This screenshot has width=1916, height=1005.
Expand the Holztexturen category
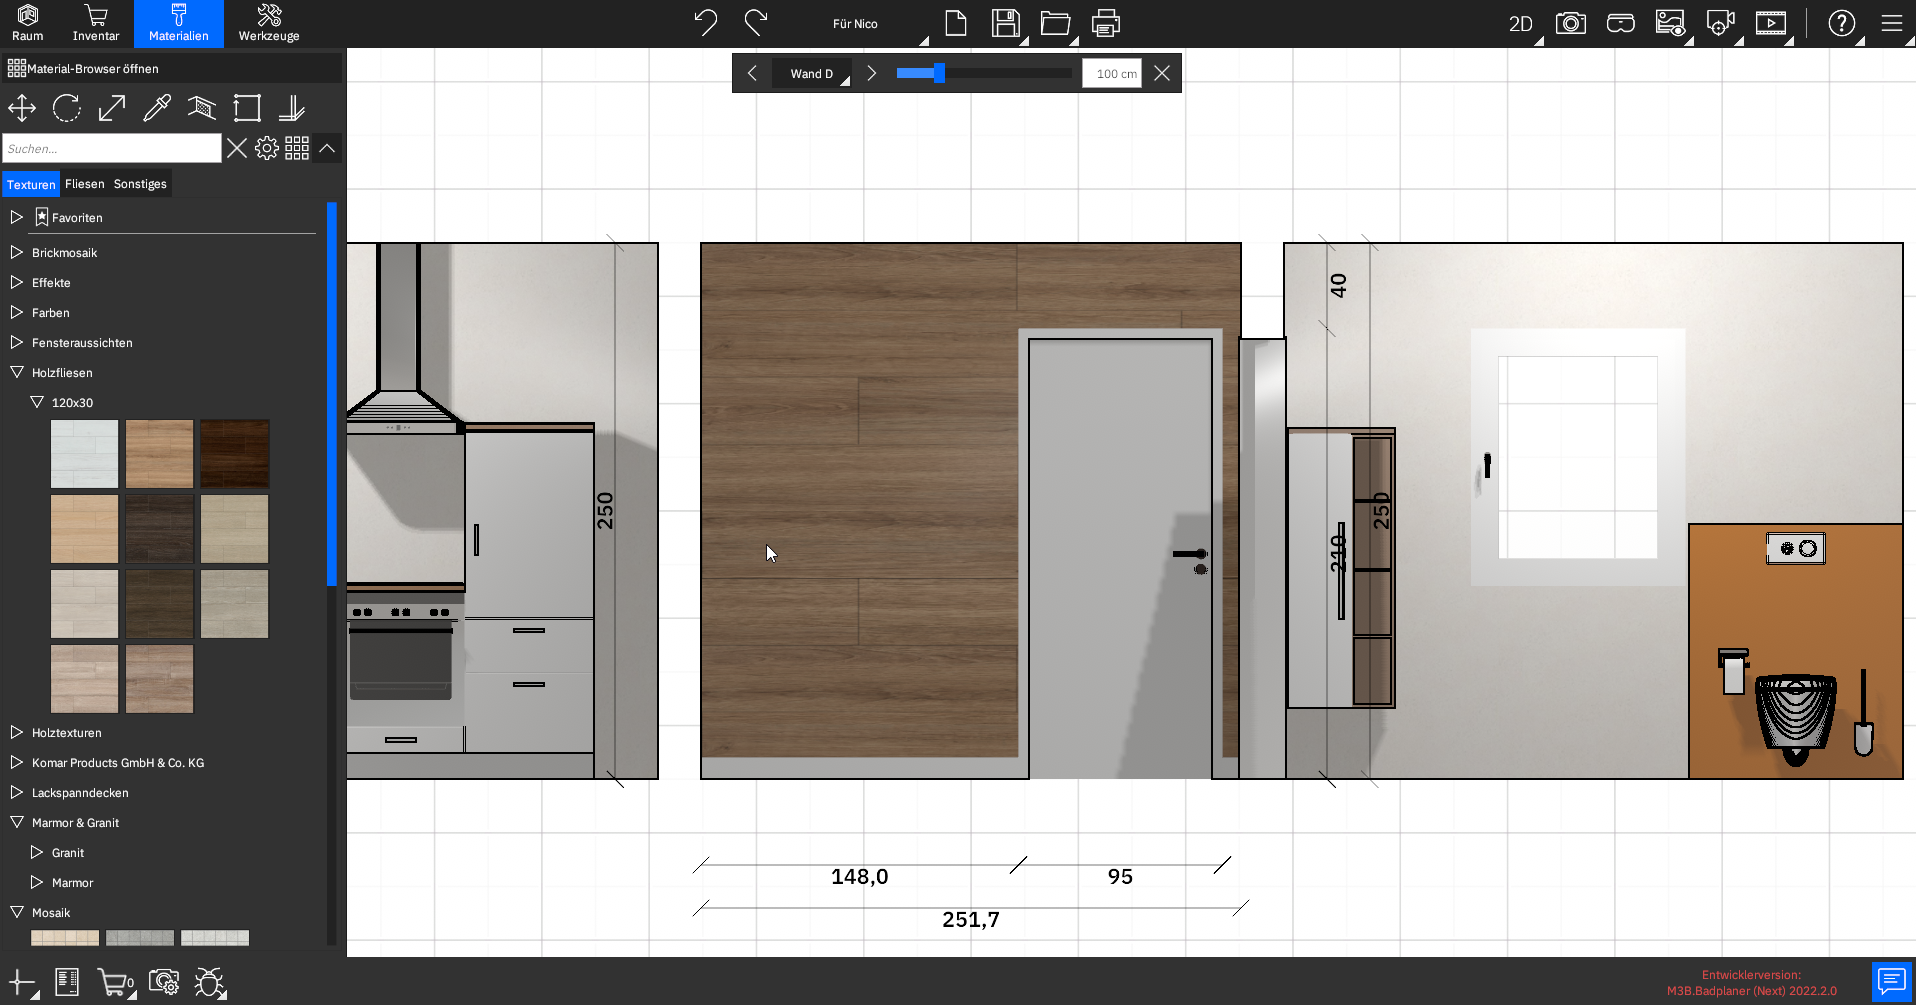pos(17,732)
